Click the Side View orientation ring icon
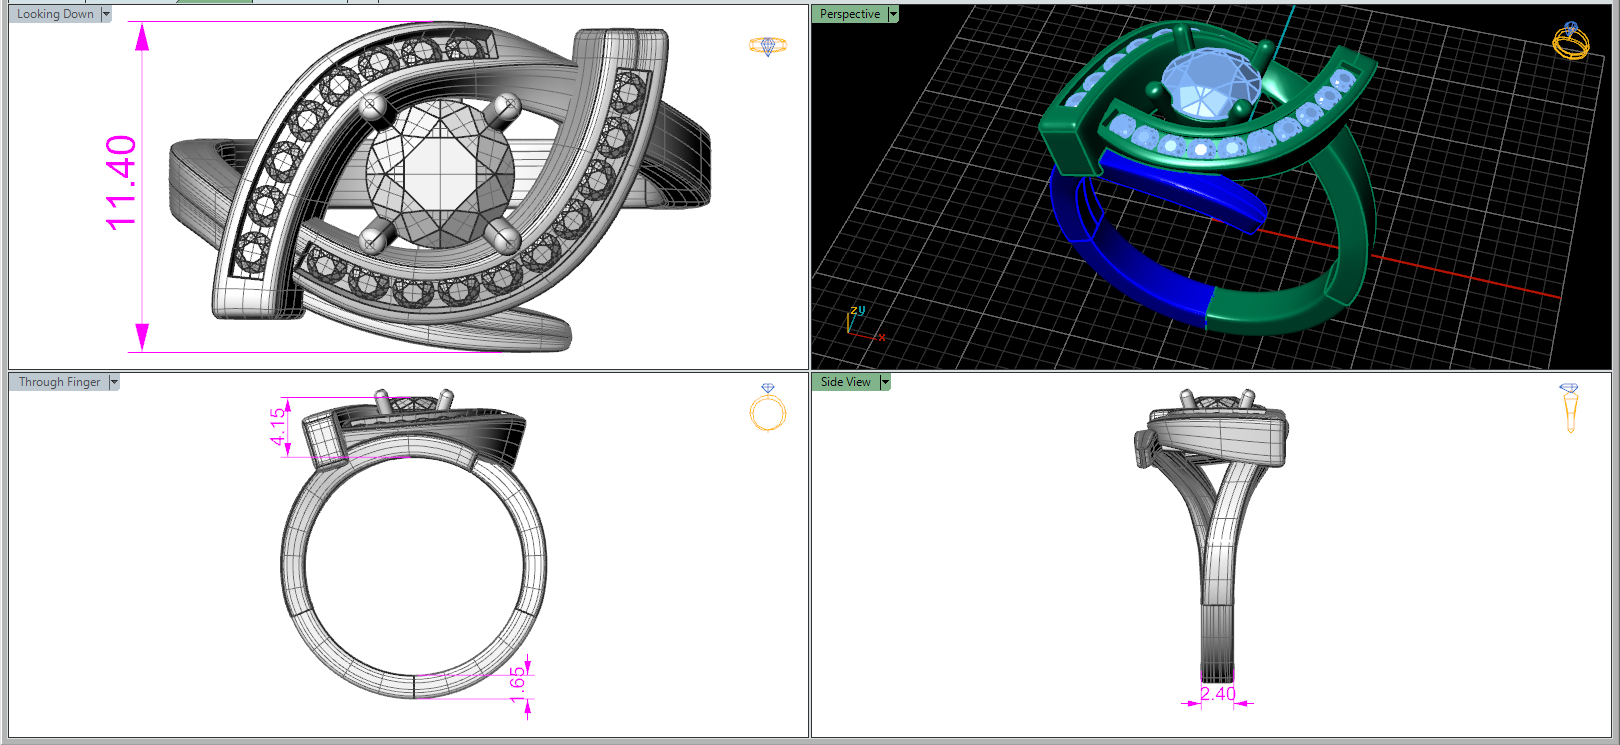1620x745 pixels. pyautogui.click(x=1570, y=407)
